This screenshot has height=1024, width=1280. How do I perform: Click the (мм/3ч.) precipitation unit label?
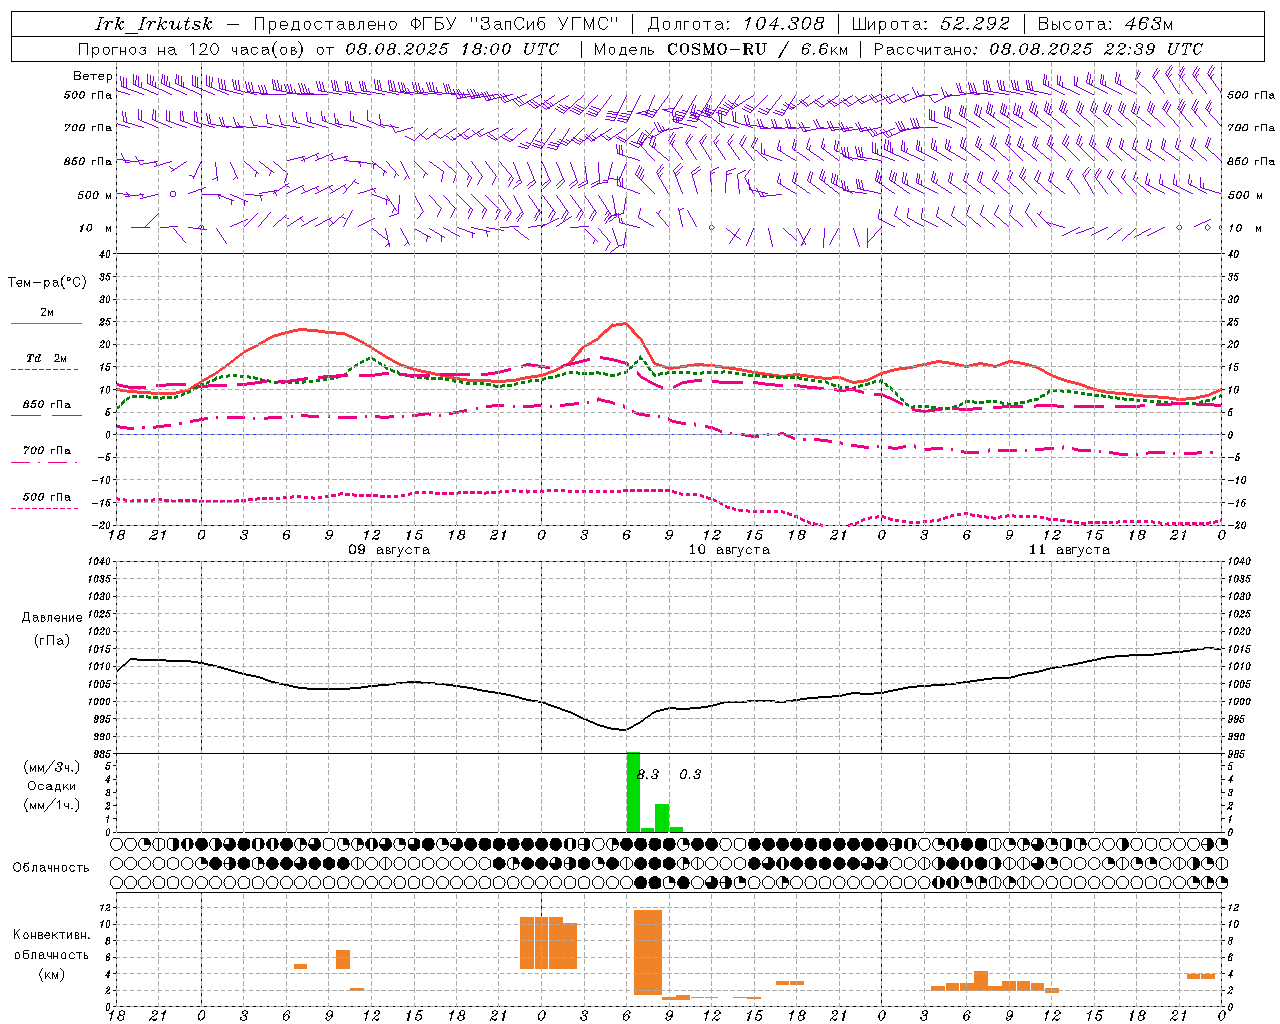coord(52,768)
